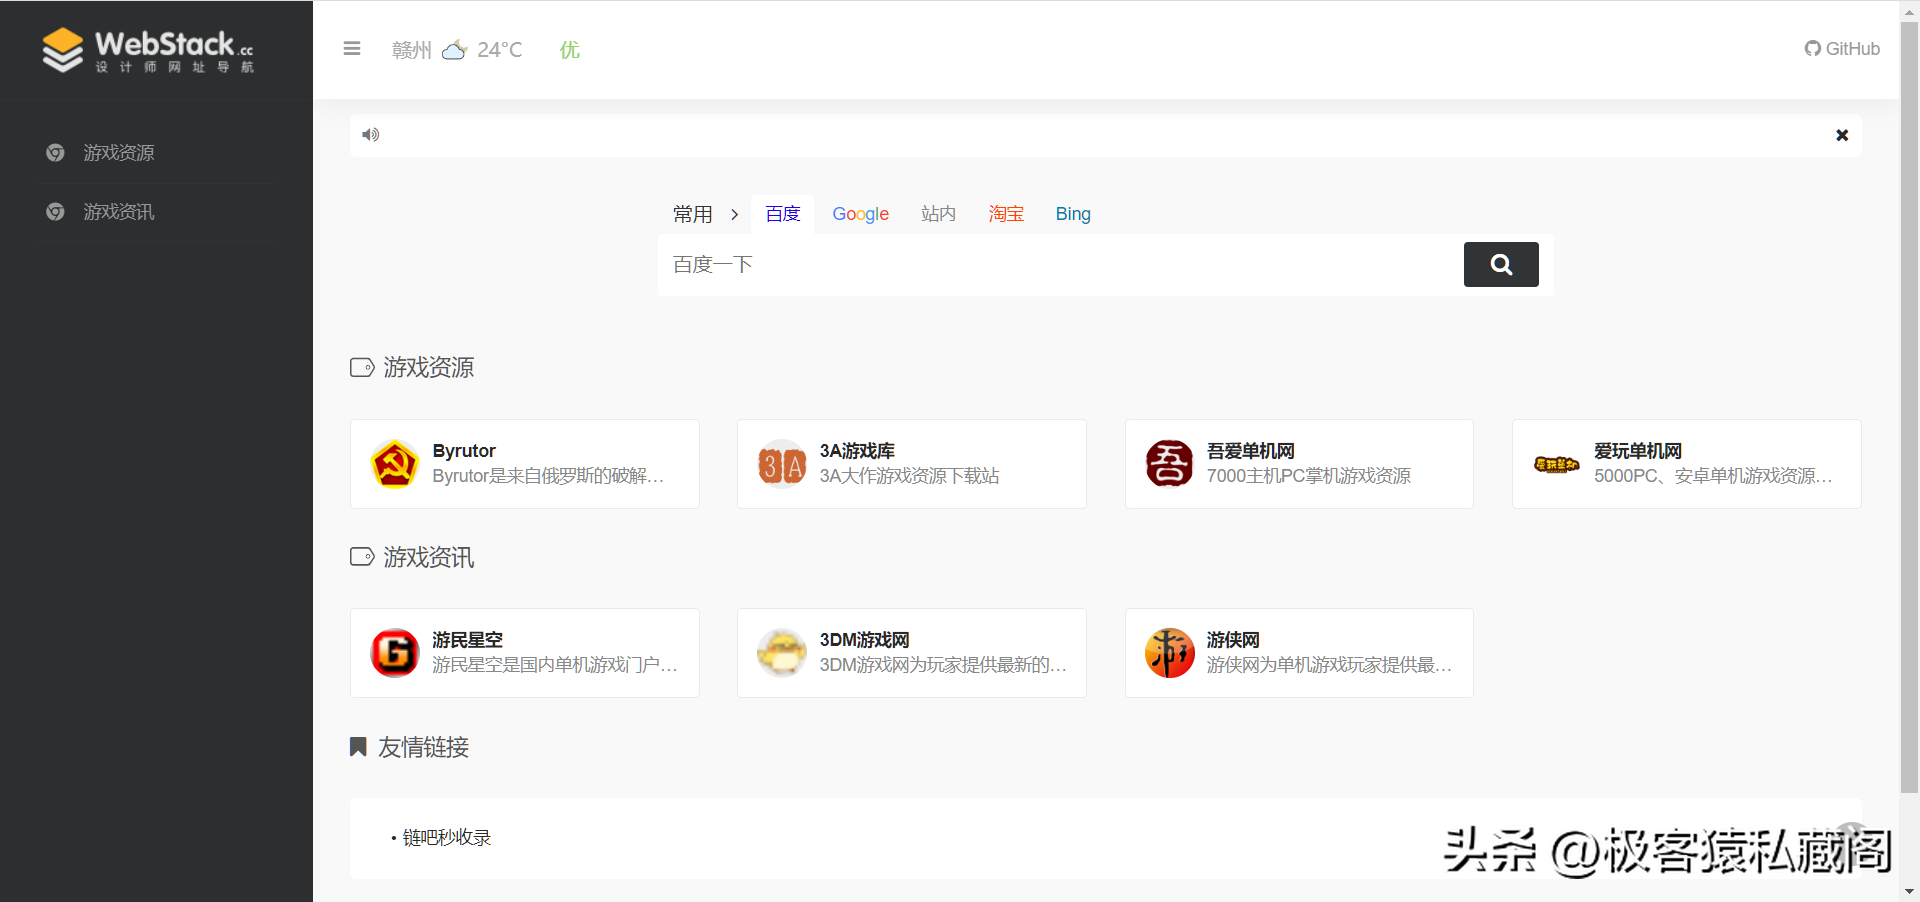Select the Google search tab
The image size is (1920, 902).
click(x=861, y=214)
